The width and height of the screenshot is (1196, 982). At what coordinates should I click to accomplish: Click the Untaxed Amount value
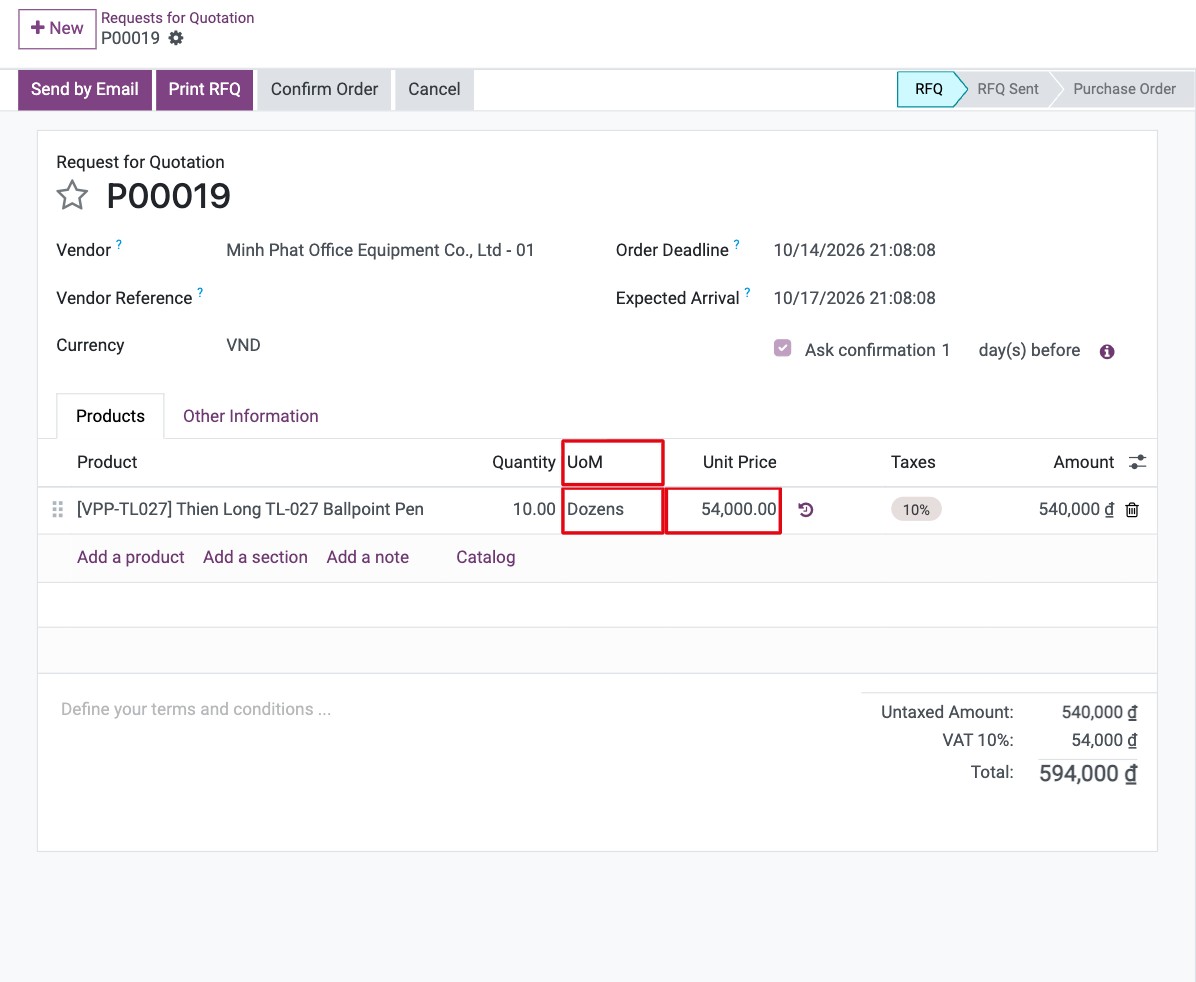[x=1099, y=713]
